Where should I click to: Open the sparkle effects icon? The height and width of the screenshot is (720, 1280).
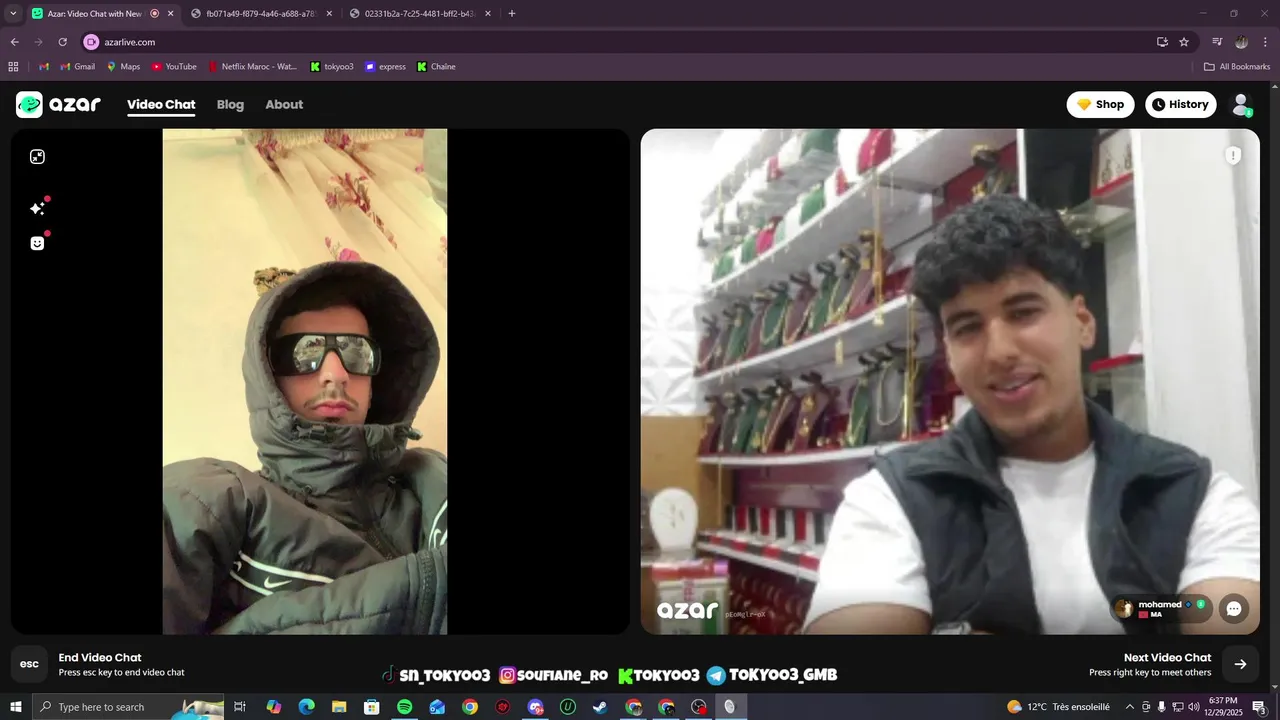(37, 208)
